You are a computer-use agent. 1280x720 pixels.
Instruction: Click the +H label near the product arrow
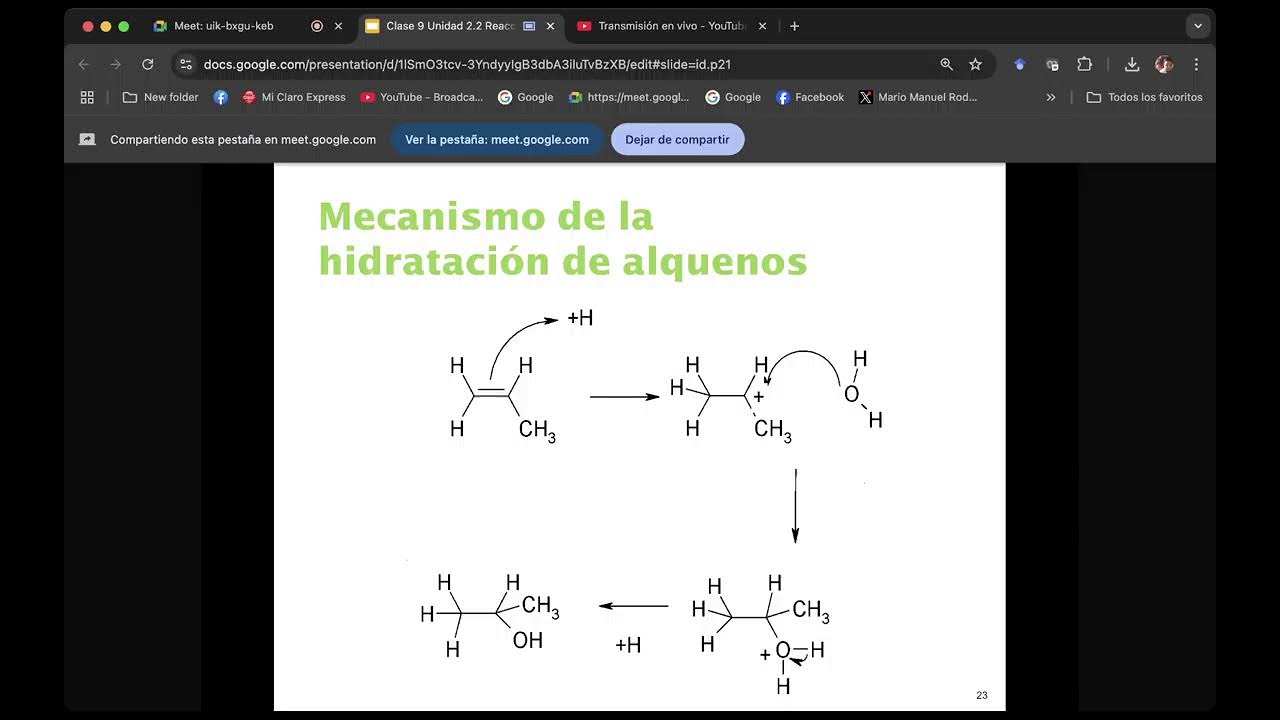click(x=628, y=645)
